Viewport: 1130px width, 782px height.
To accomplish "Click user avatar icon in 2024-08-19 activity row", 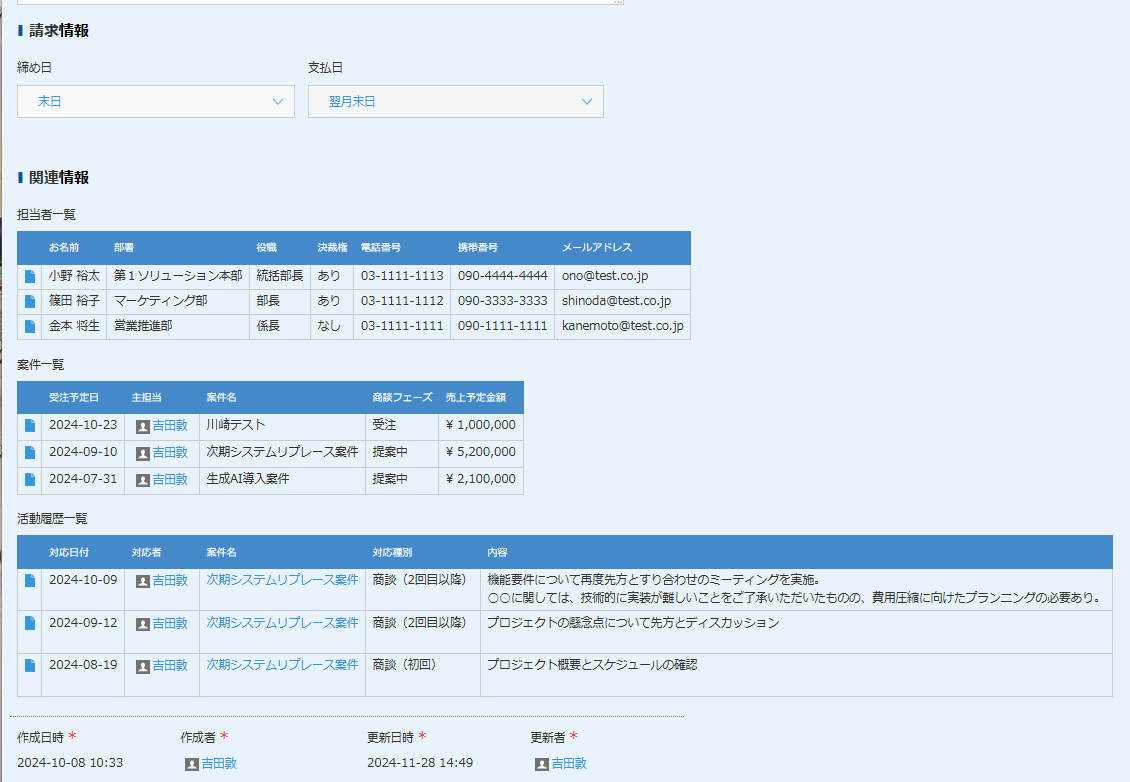I will pos(143,667).
